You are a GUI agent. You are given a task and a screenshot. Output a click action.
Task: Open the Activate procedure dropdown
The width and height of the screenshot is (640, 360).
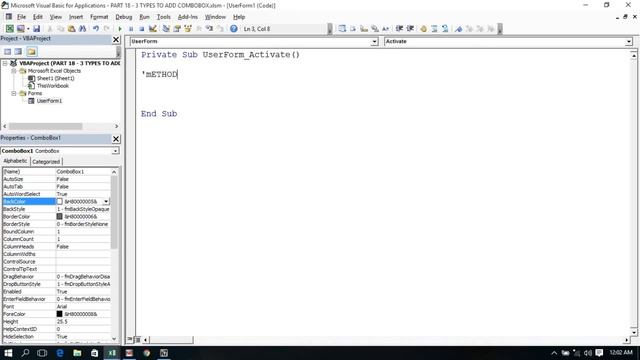[x=629, y=42]
